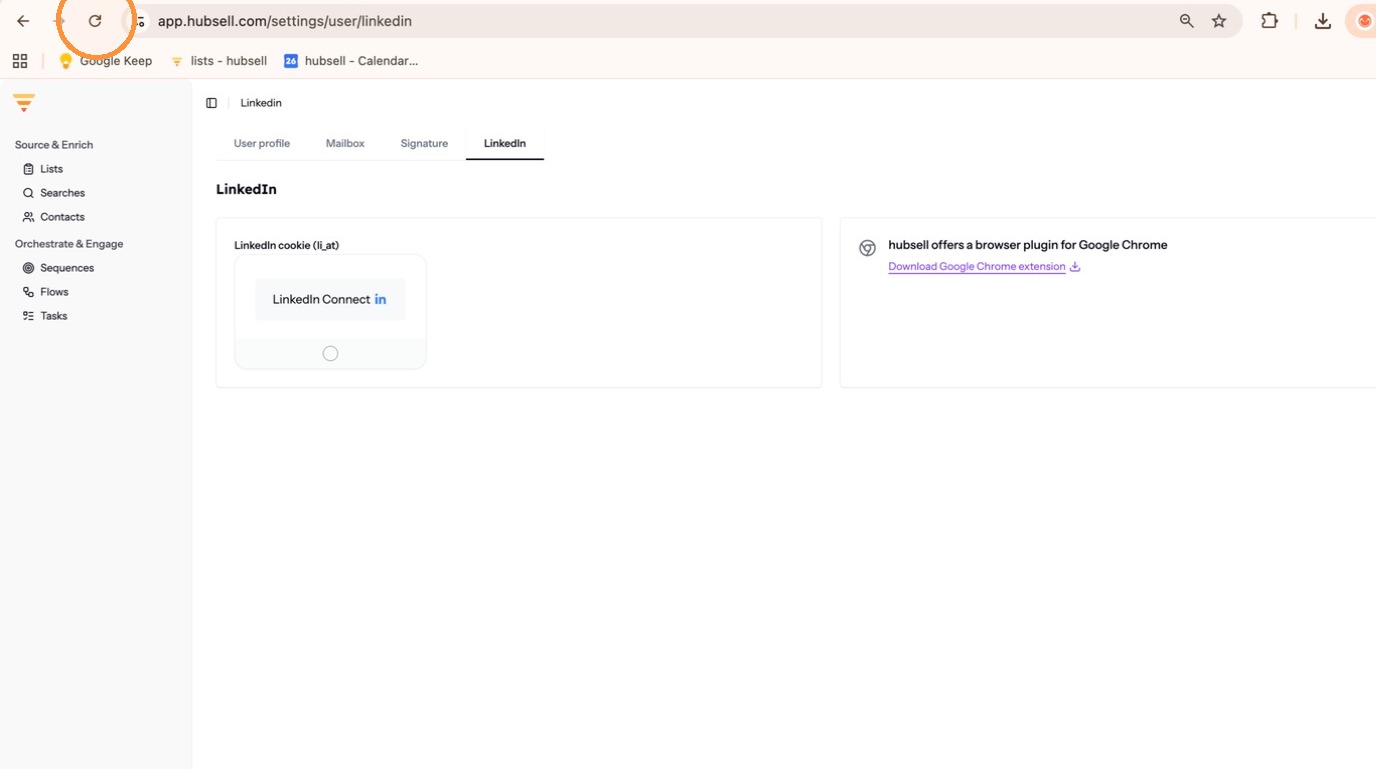The height and width of the screenshot is (769, 1376).
Task: Click the LinkedIn Connect button
Action: 330,299
